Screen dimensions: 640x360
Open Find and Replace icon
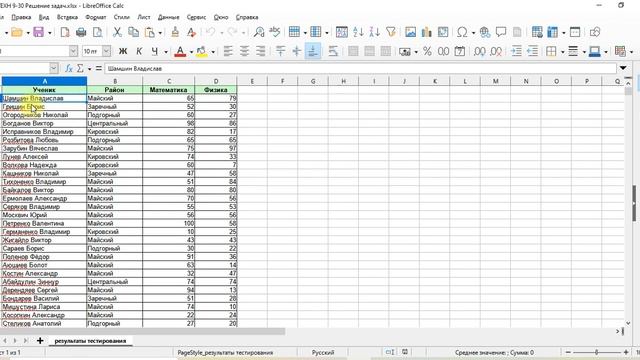(259, 32)
